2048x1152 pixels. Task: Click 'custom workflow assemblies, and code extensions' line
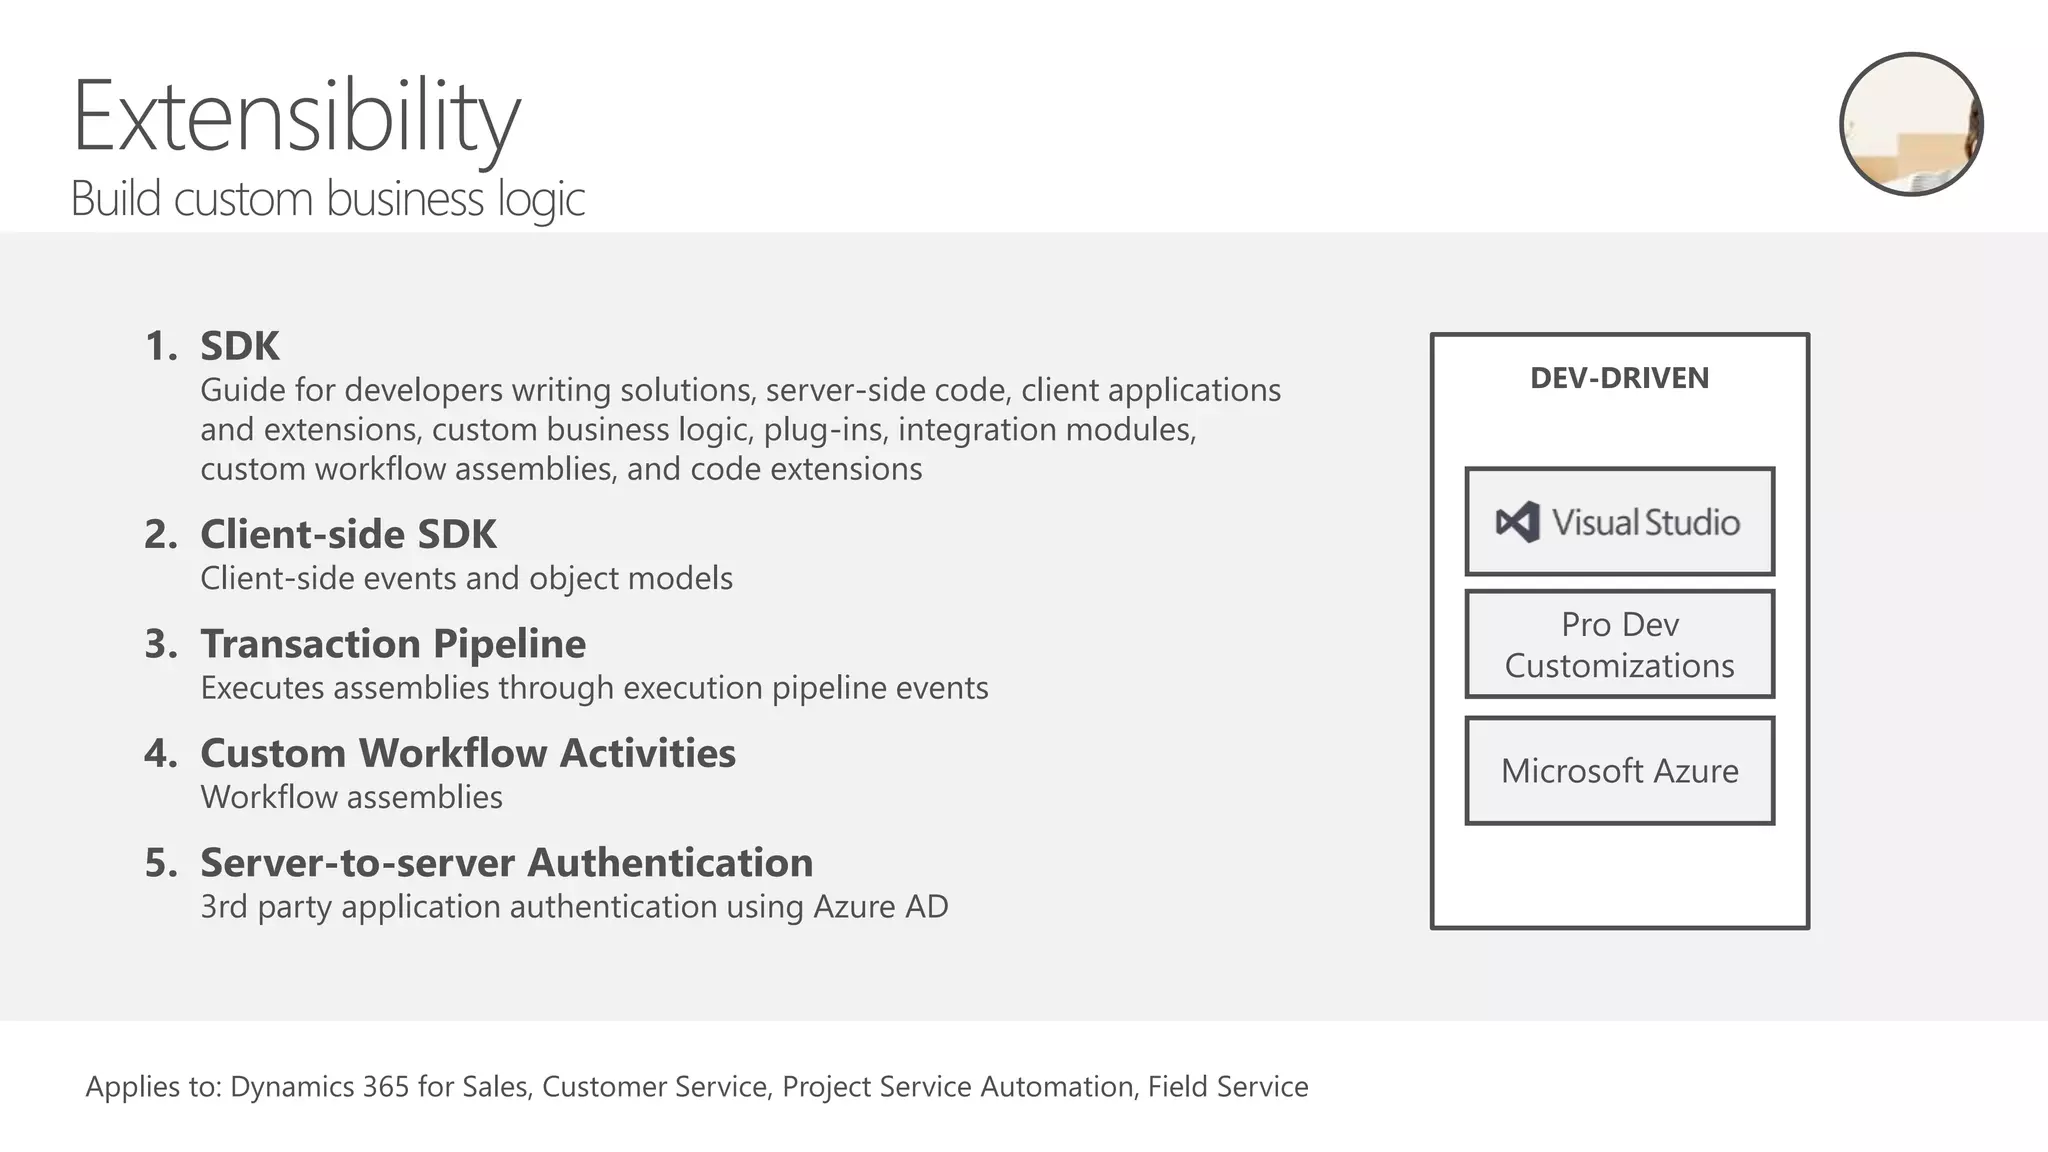[x=561, y=469]
